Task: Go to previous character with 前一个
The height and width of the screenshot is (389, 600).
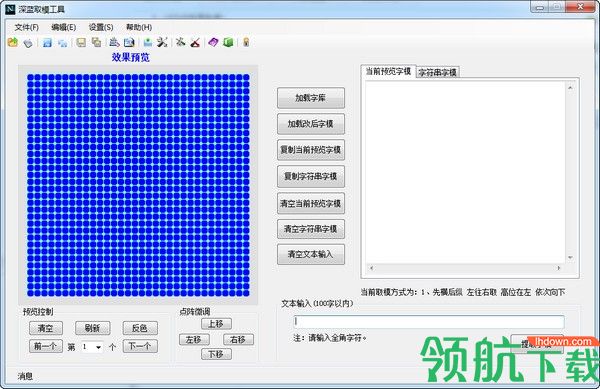Action: click(x=46, y=347)
